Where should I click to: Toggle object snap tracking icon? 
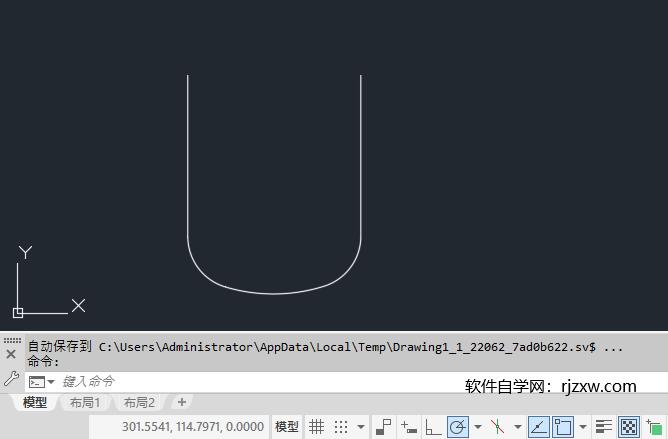538,427
